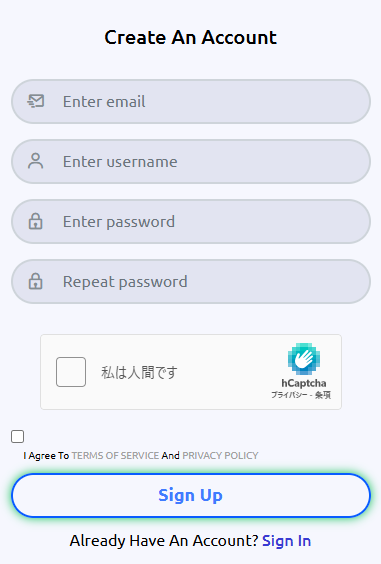Focus the Enter password input field
The height and width of the screenshot is (564, 381).
click(191, 222)
